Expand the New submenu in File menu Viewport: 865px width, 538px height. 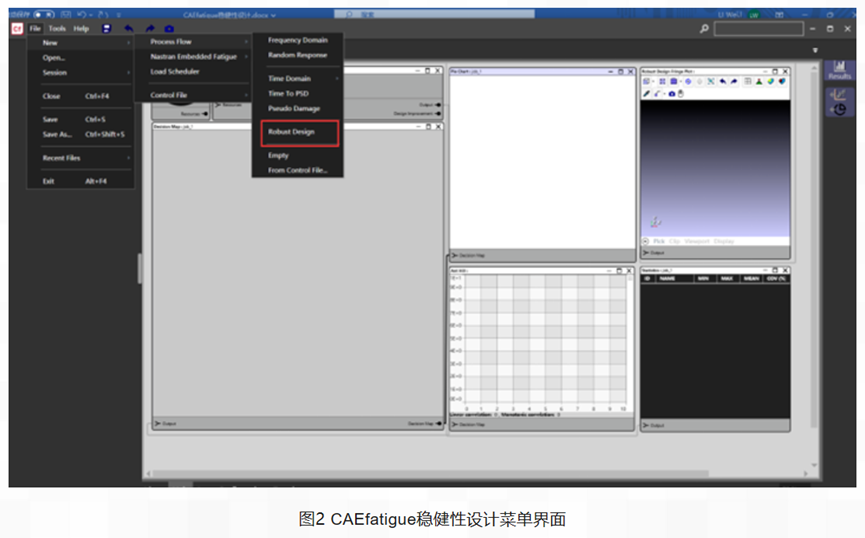click(81, 42)
